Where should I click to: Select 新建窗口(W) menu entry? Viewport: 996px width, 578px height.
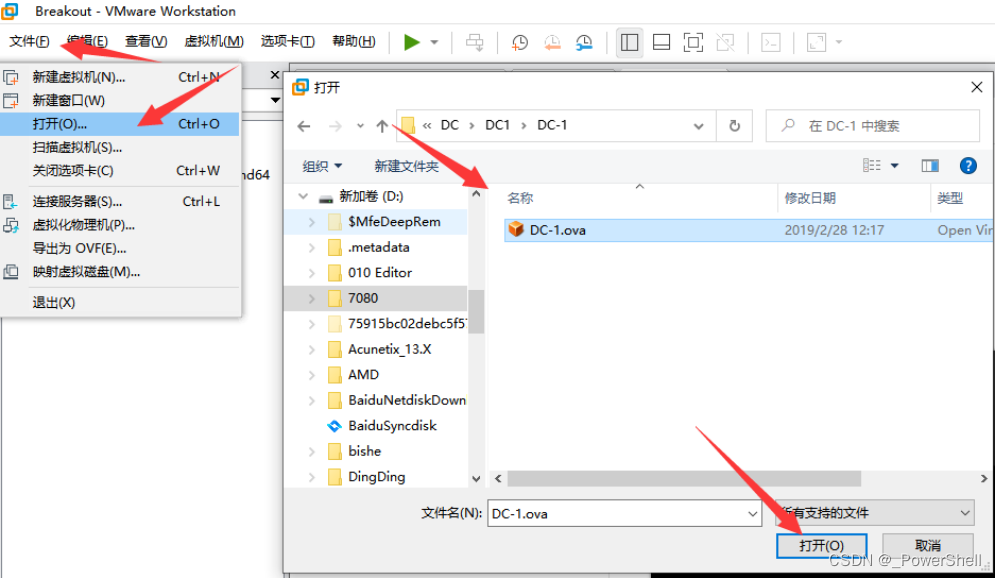121,100
